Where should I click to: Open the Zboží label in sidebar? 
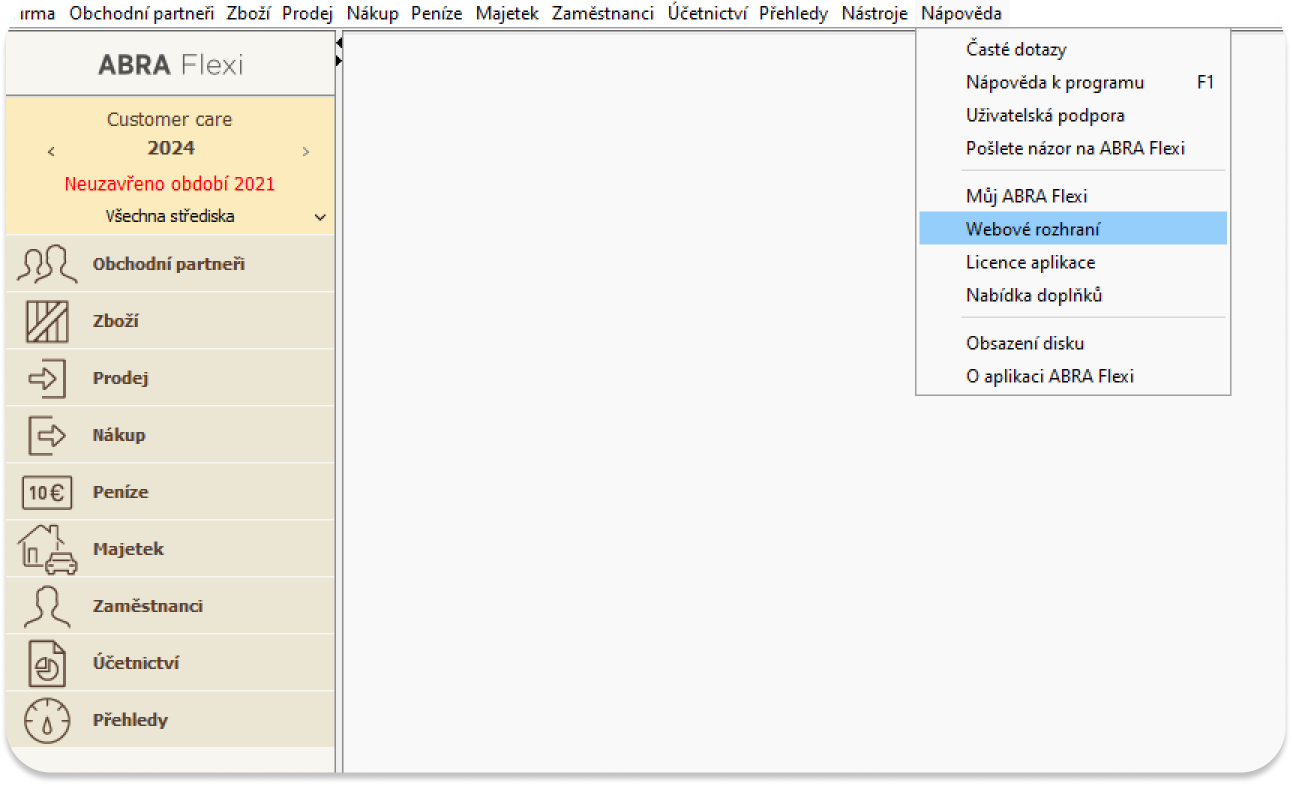click(x=115, y=322)
